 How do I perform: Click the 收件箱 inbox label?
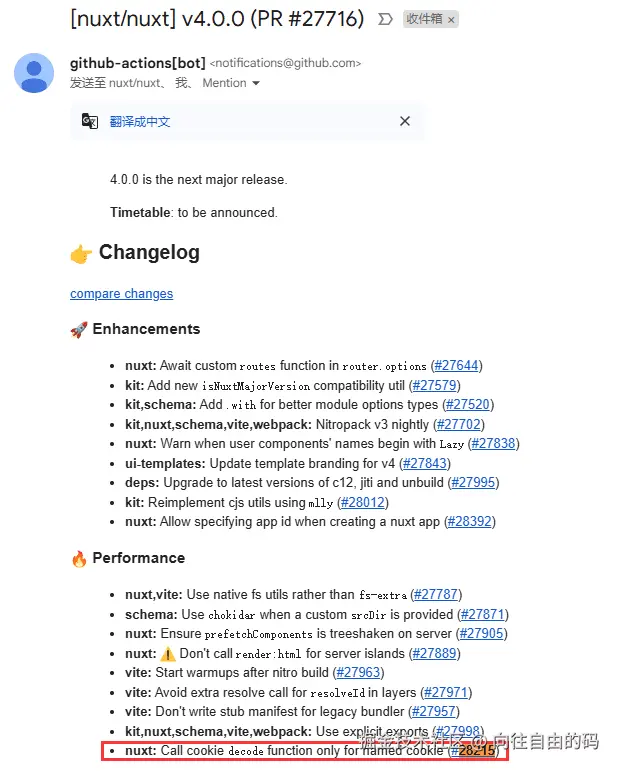[x=423, y=20]
